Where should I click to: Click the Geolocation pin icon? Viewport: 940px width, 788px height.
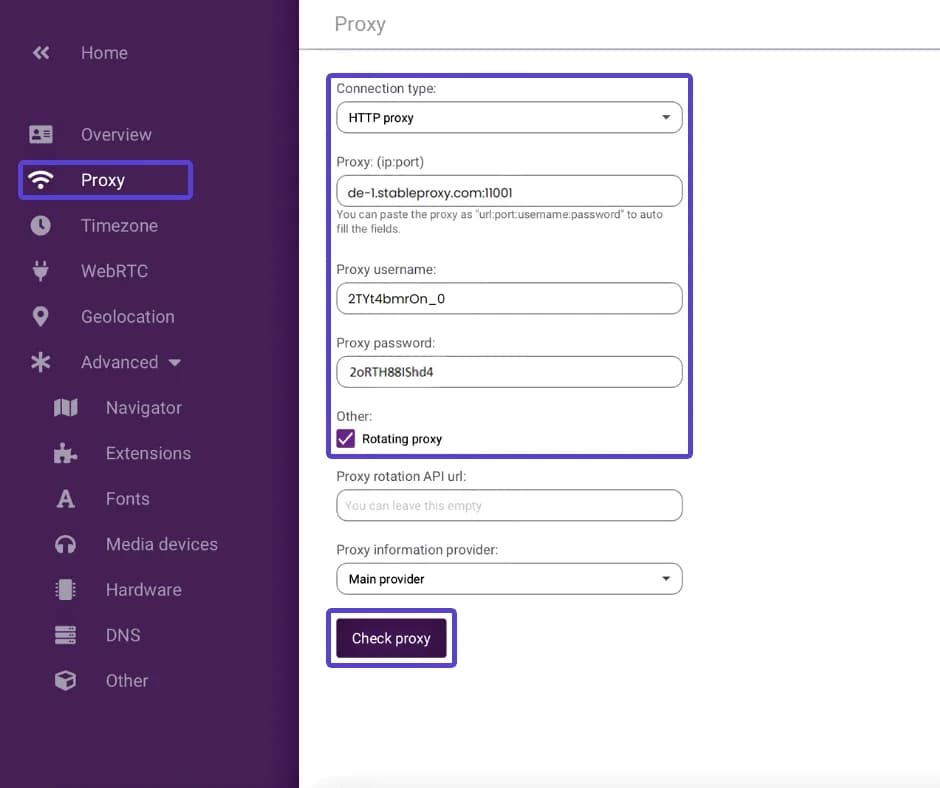click(x=41, y=317)
